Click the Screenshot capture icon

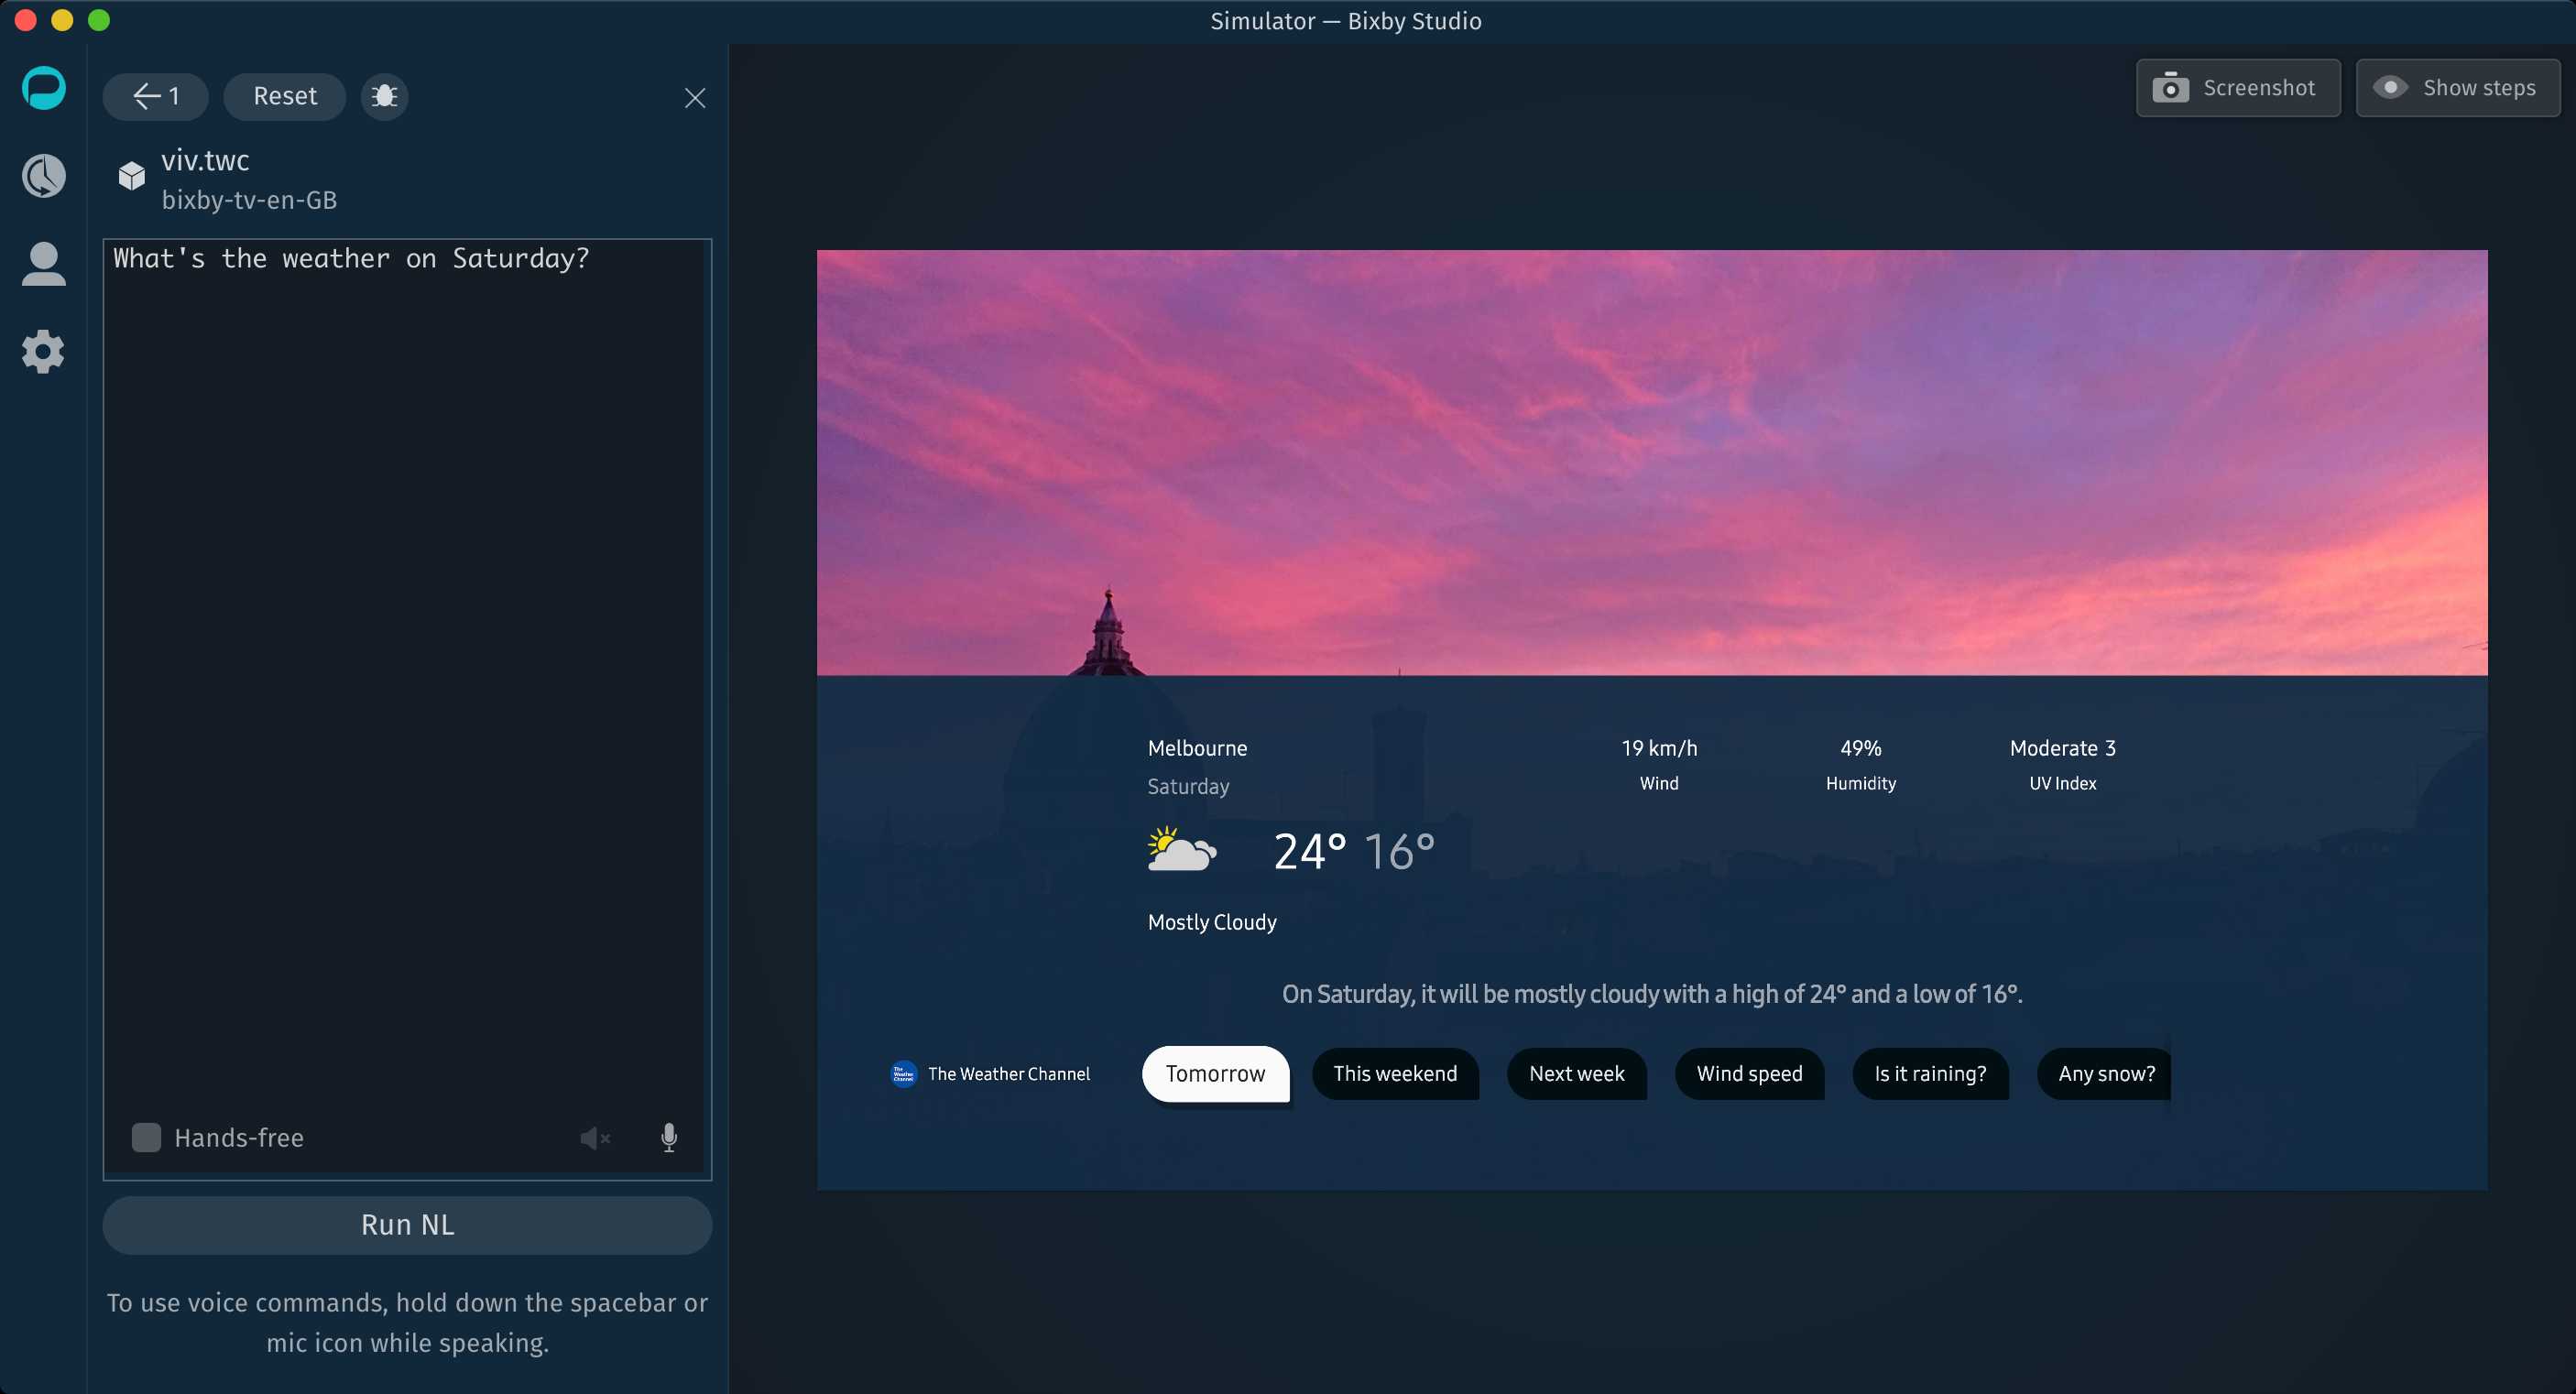(x=2173, y=86)
